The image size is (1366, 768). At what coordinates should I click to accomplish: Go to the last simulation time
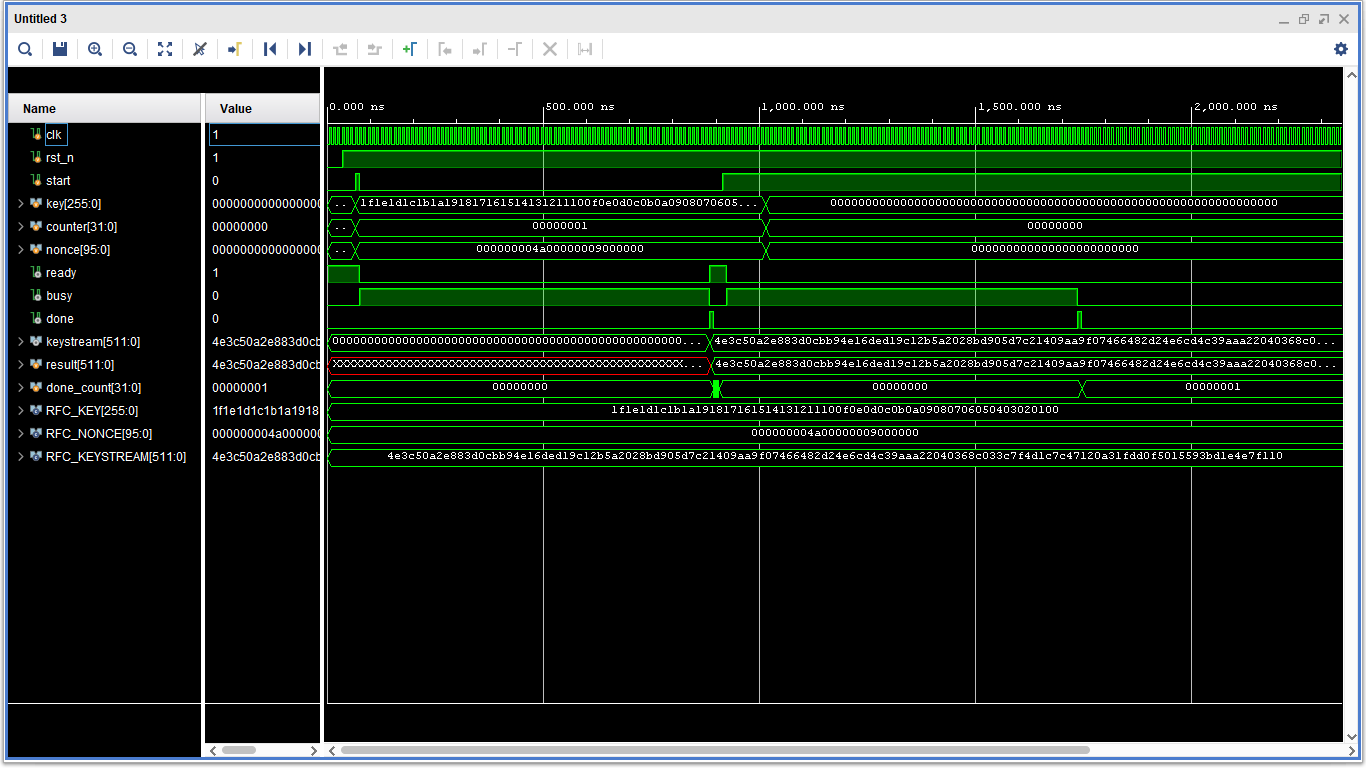[305, 49]
